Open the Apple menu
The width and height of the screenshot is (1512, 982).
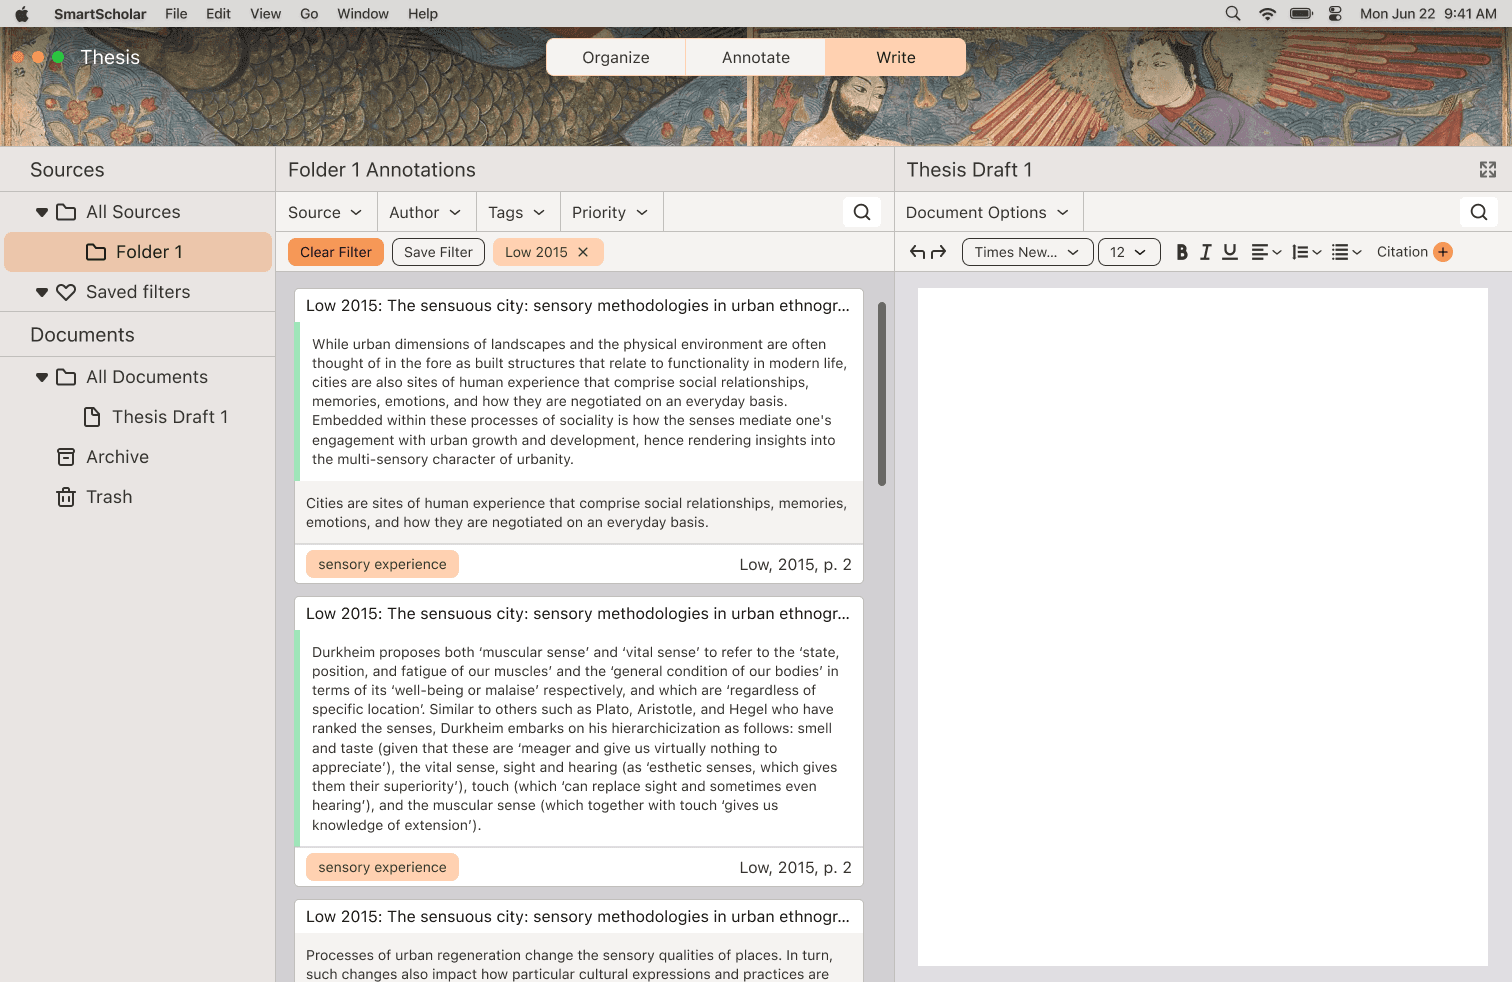click(x=22, y=14)
